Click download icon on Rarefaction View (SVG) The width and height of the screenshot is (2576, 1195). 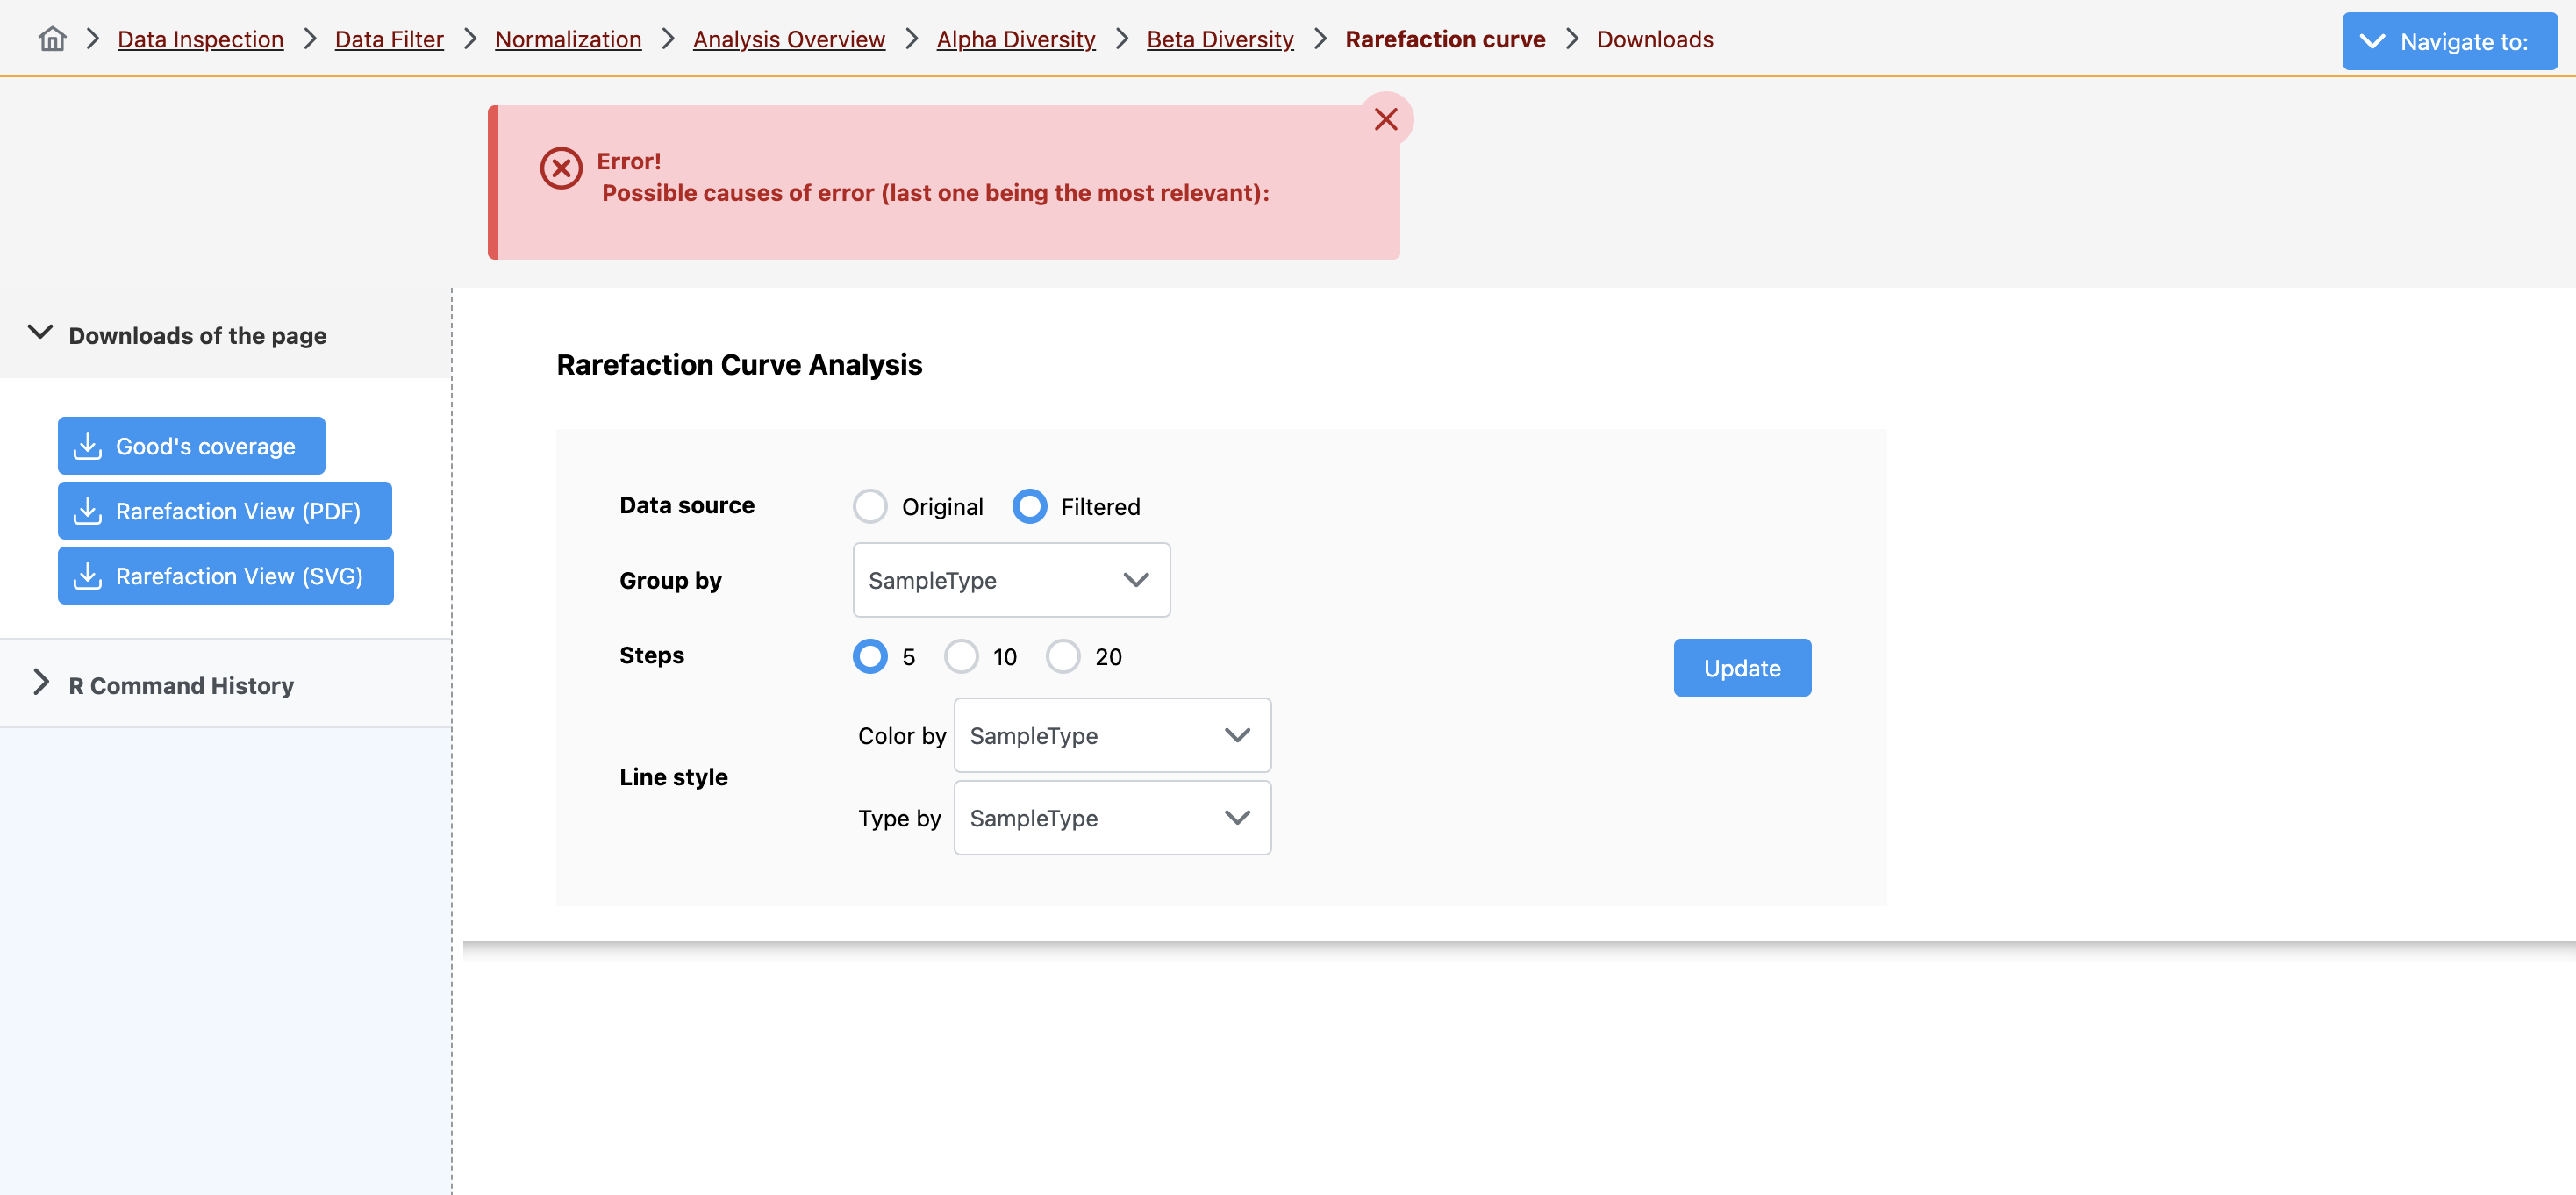coord(88,576)
